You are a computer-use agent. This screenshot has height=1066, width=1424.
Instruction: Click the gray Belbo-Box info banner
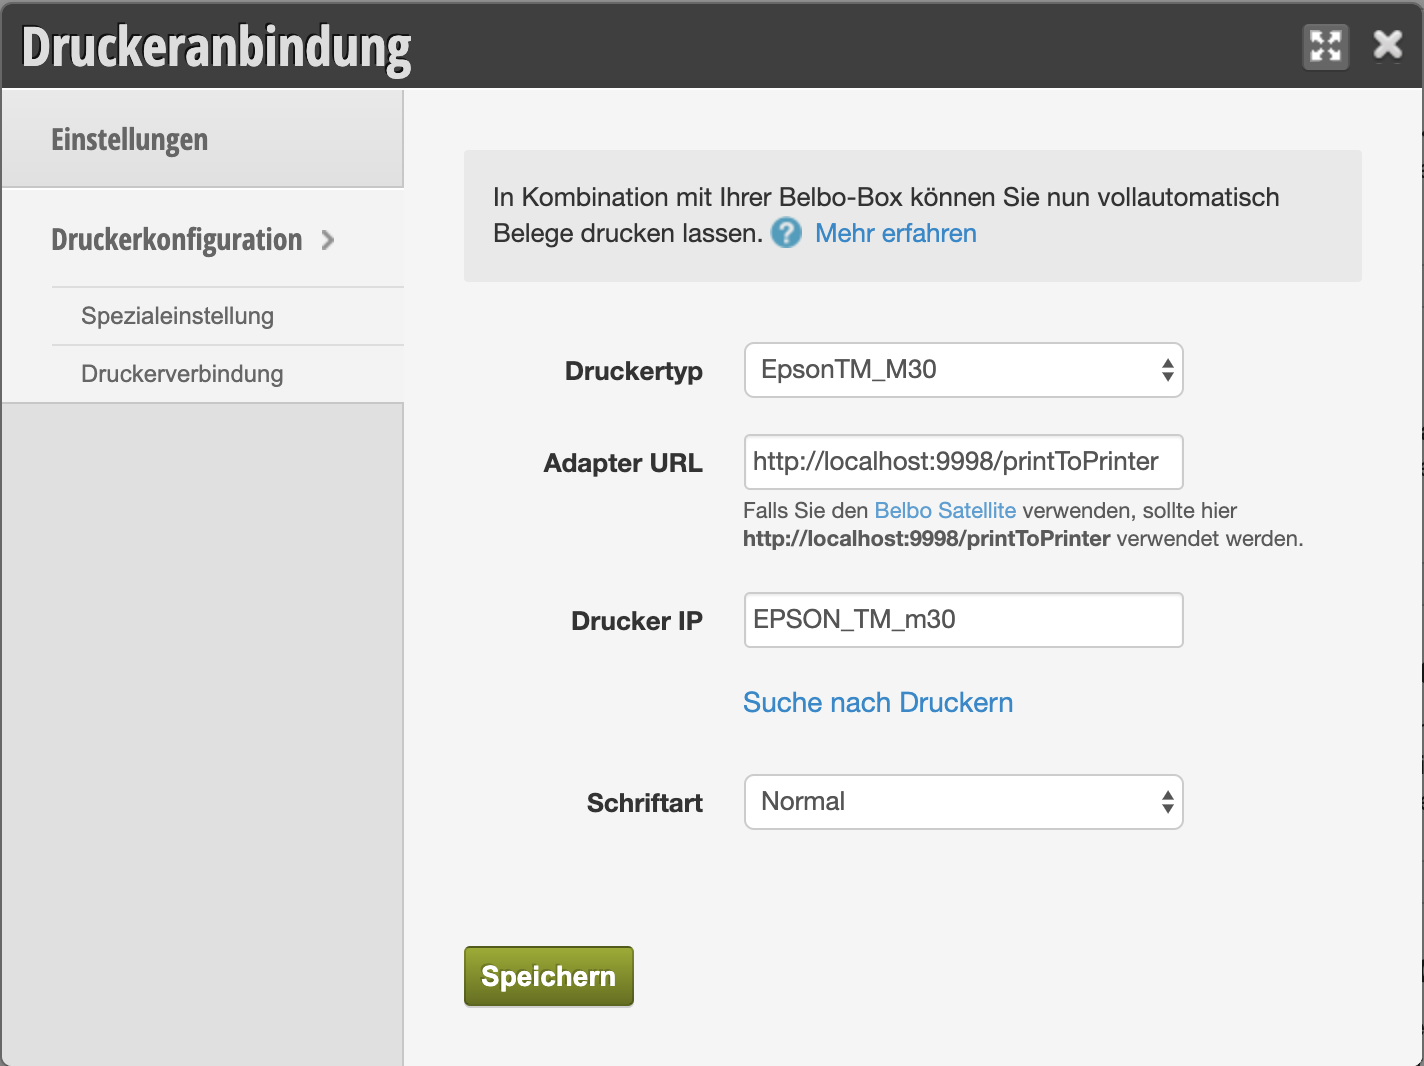911,215
